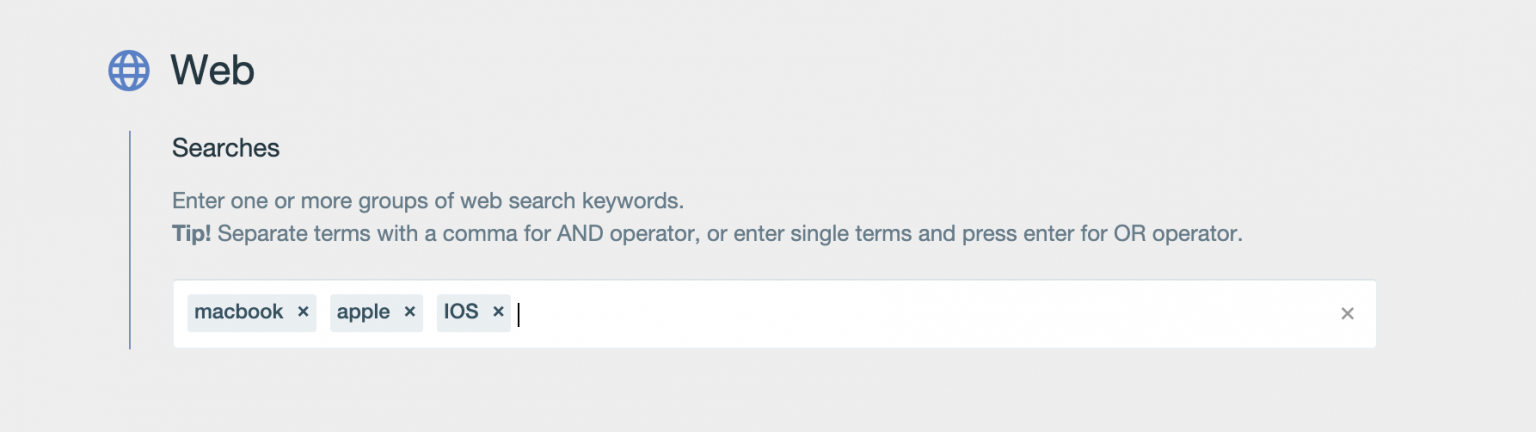This screenshot has height=432, width=1536.
Task: Delete the IOS keyword tag
Action: pos(498,312)
